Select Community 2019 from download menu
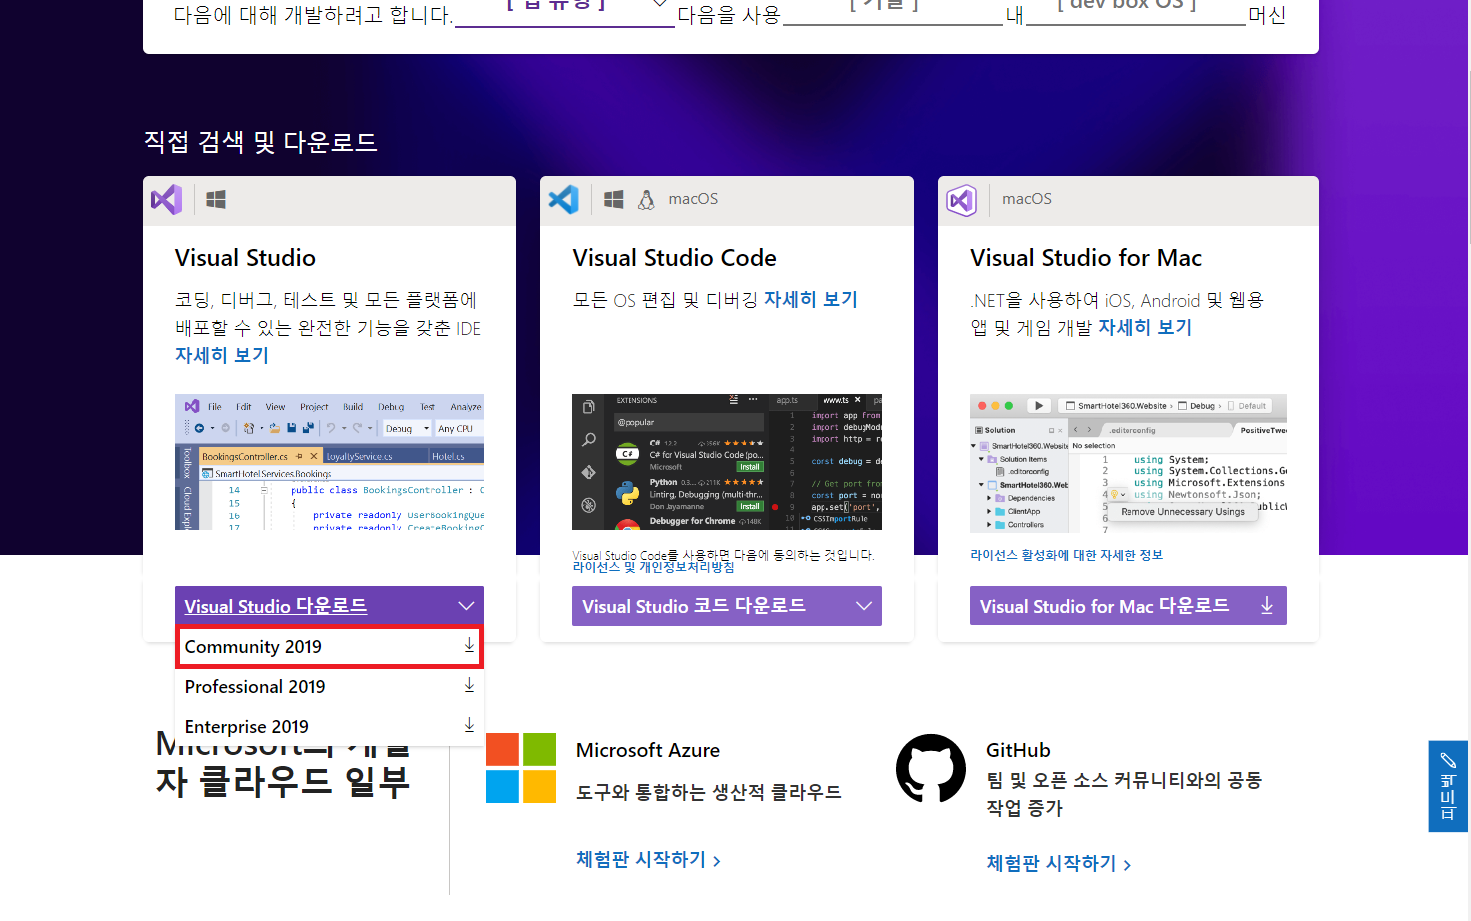Viewport: 1471px width, 921px height. (329, 646)
